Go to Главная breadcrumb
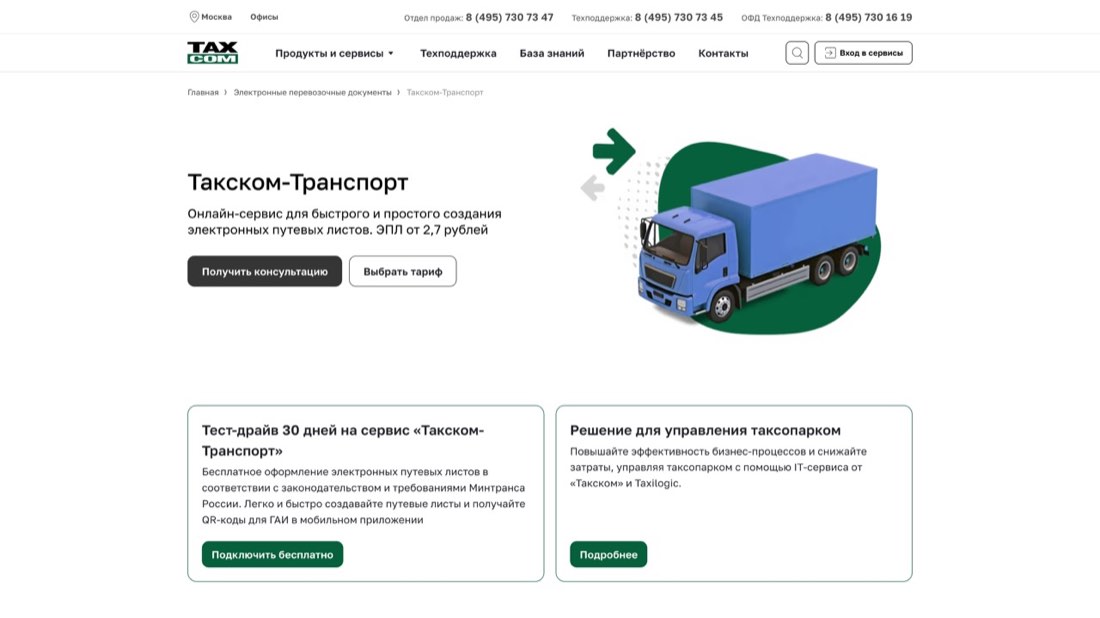1100x618 pixels. (203, 93)
